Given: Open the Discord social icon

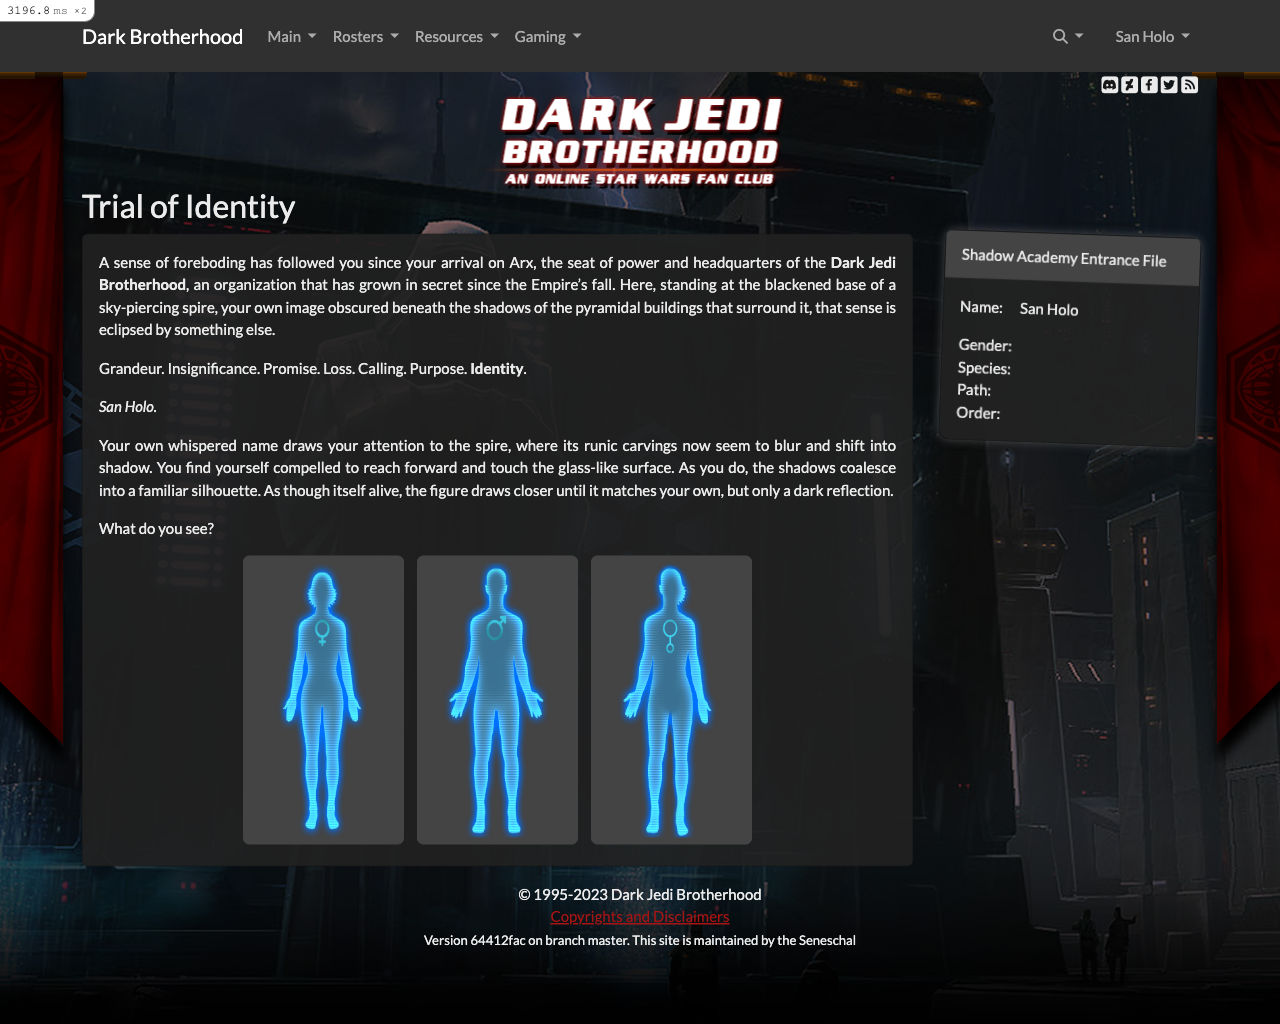Looking at the screenshot, I should (x=1109, y=85).
